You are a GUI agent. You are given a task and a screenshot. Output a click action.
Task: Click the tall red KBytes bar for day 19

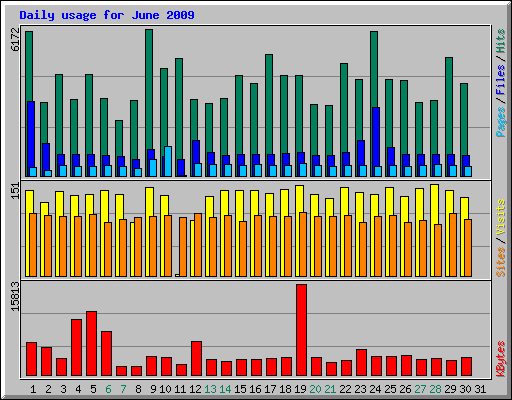(x=301, y=330)
